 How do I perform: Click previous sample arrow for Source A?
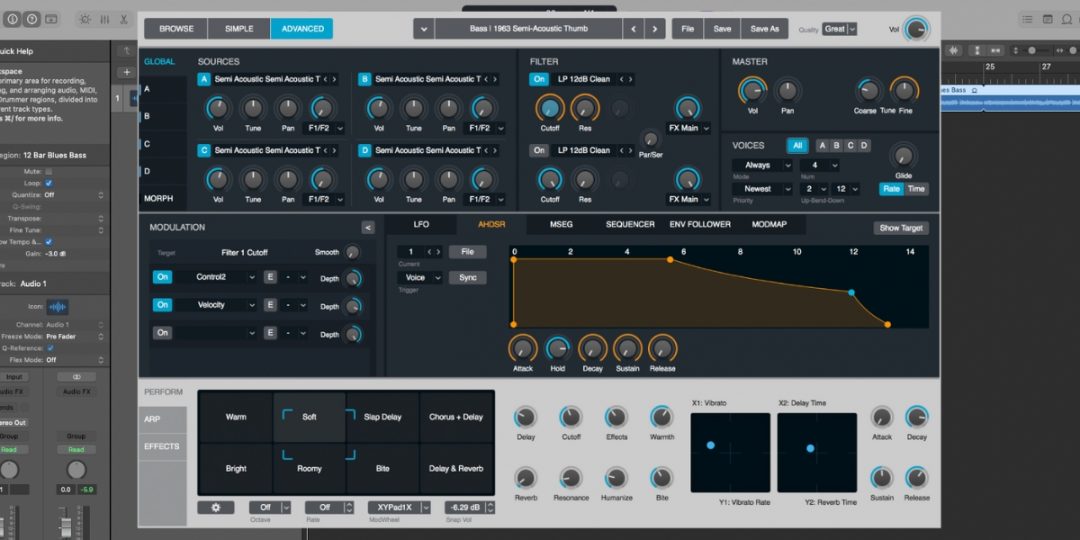pos(326,79)
